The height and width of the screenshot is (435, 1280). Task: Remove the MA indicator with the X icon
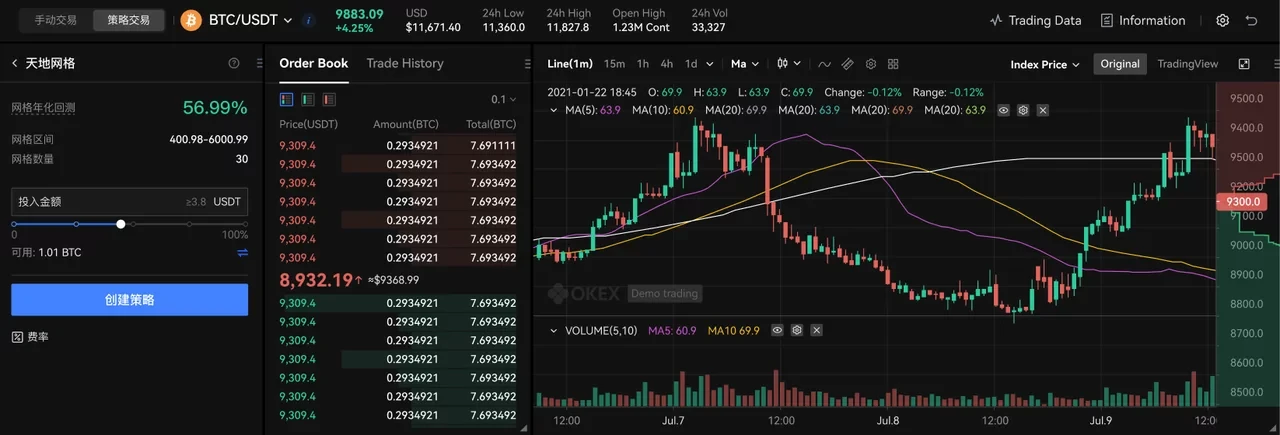1042,110
